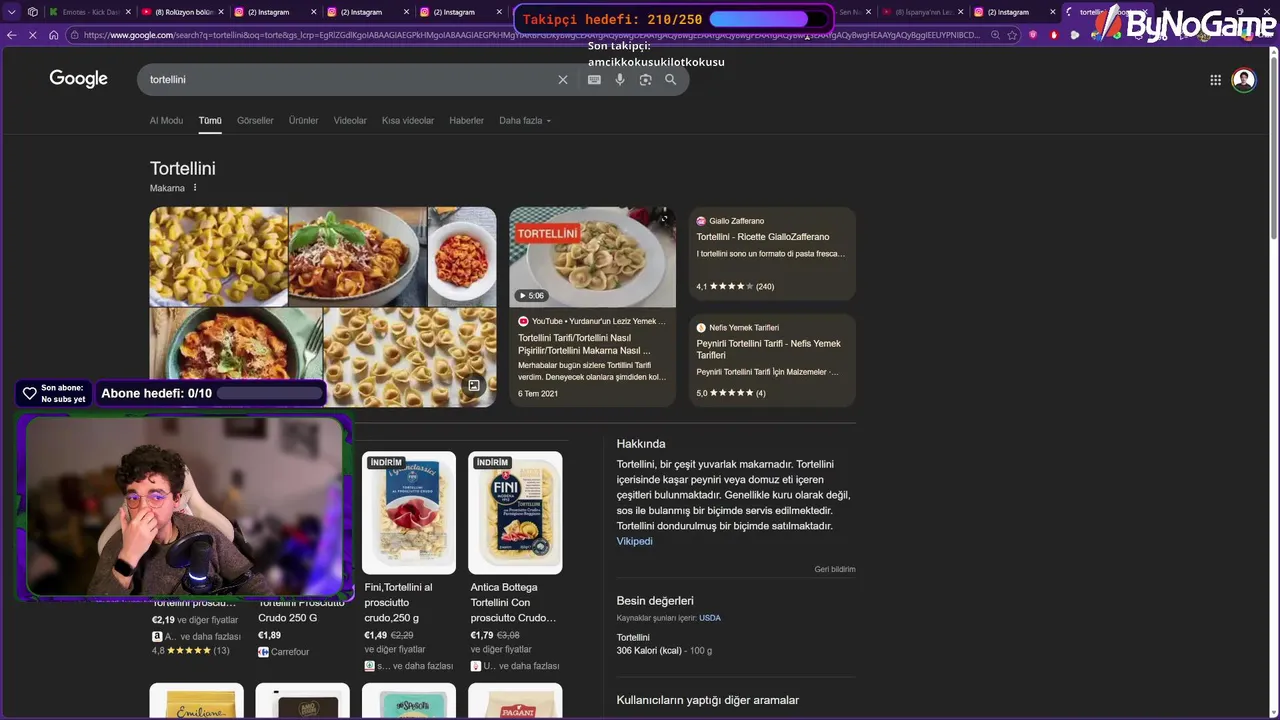Open the Fini Tortellini product image

409,513
